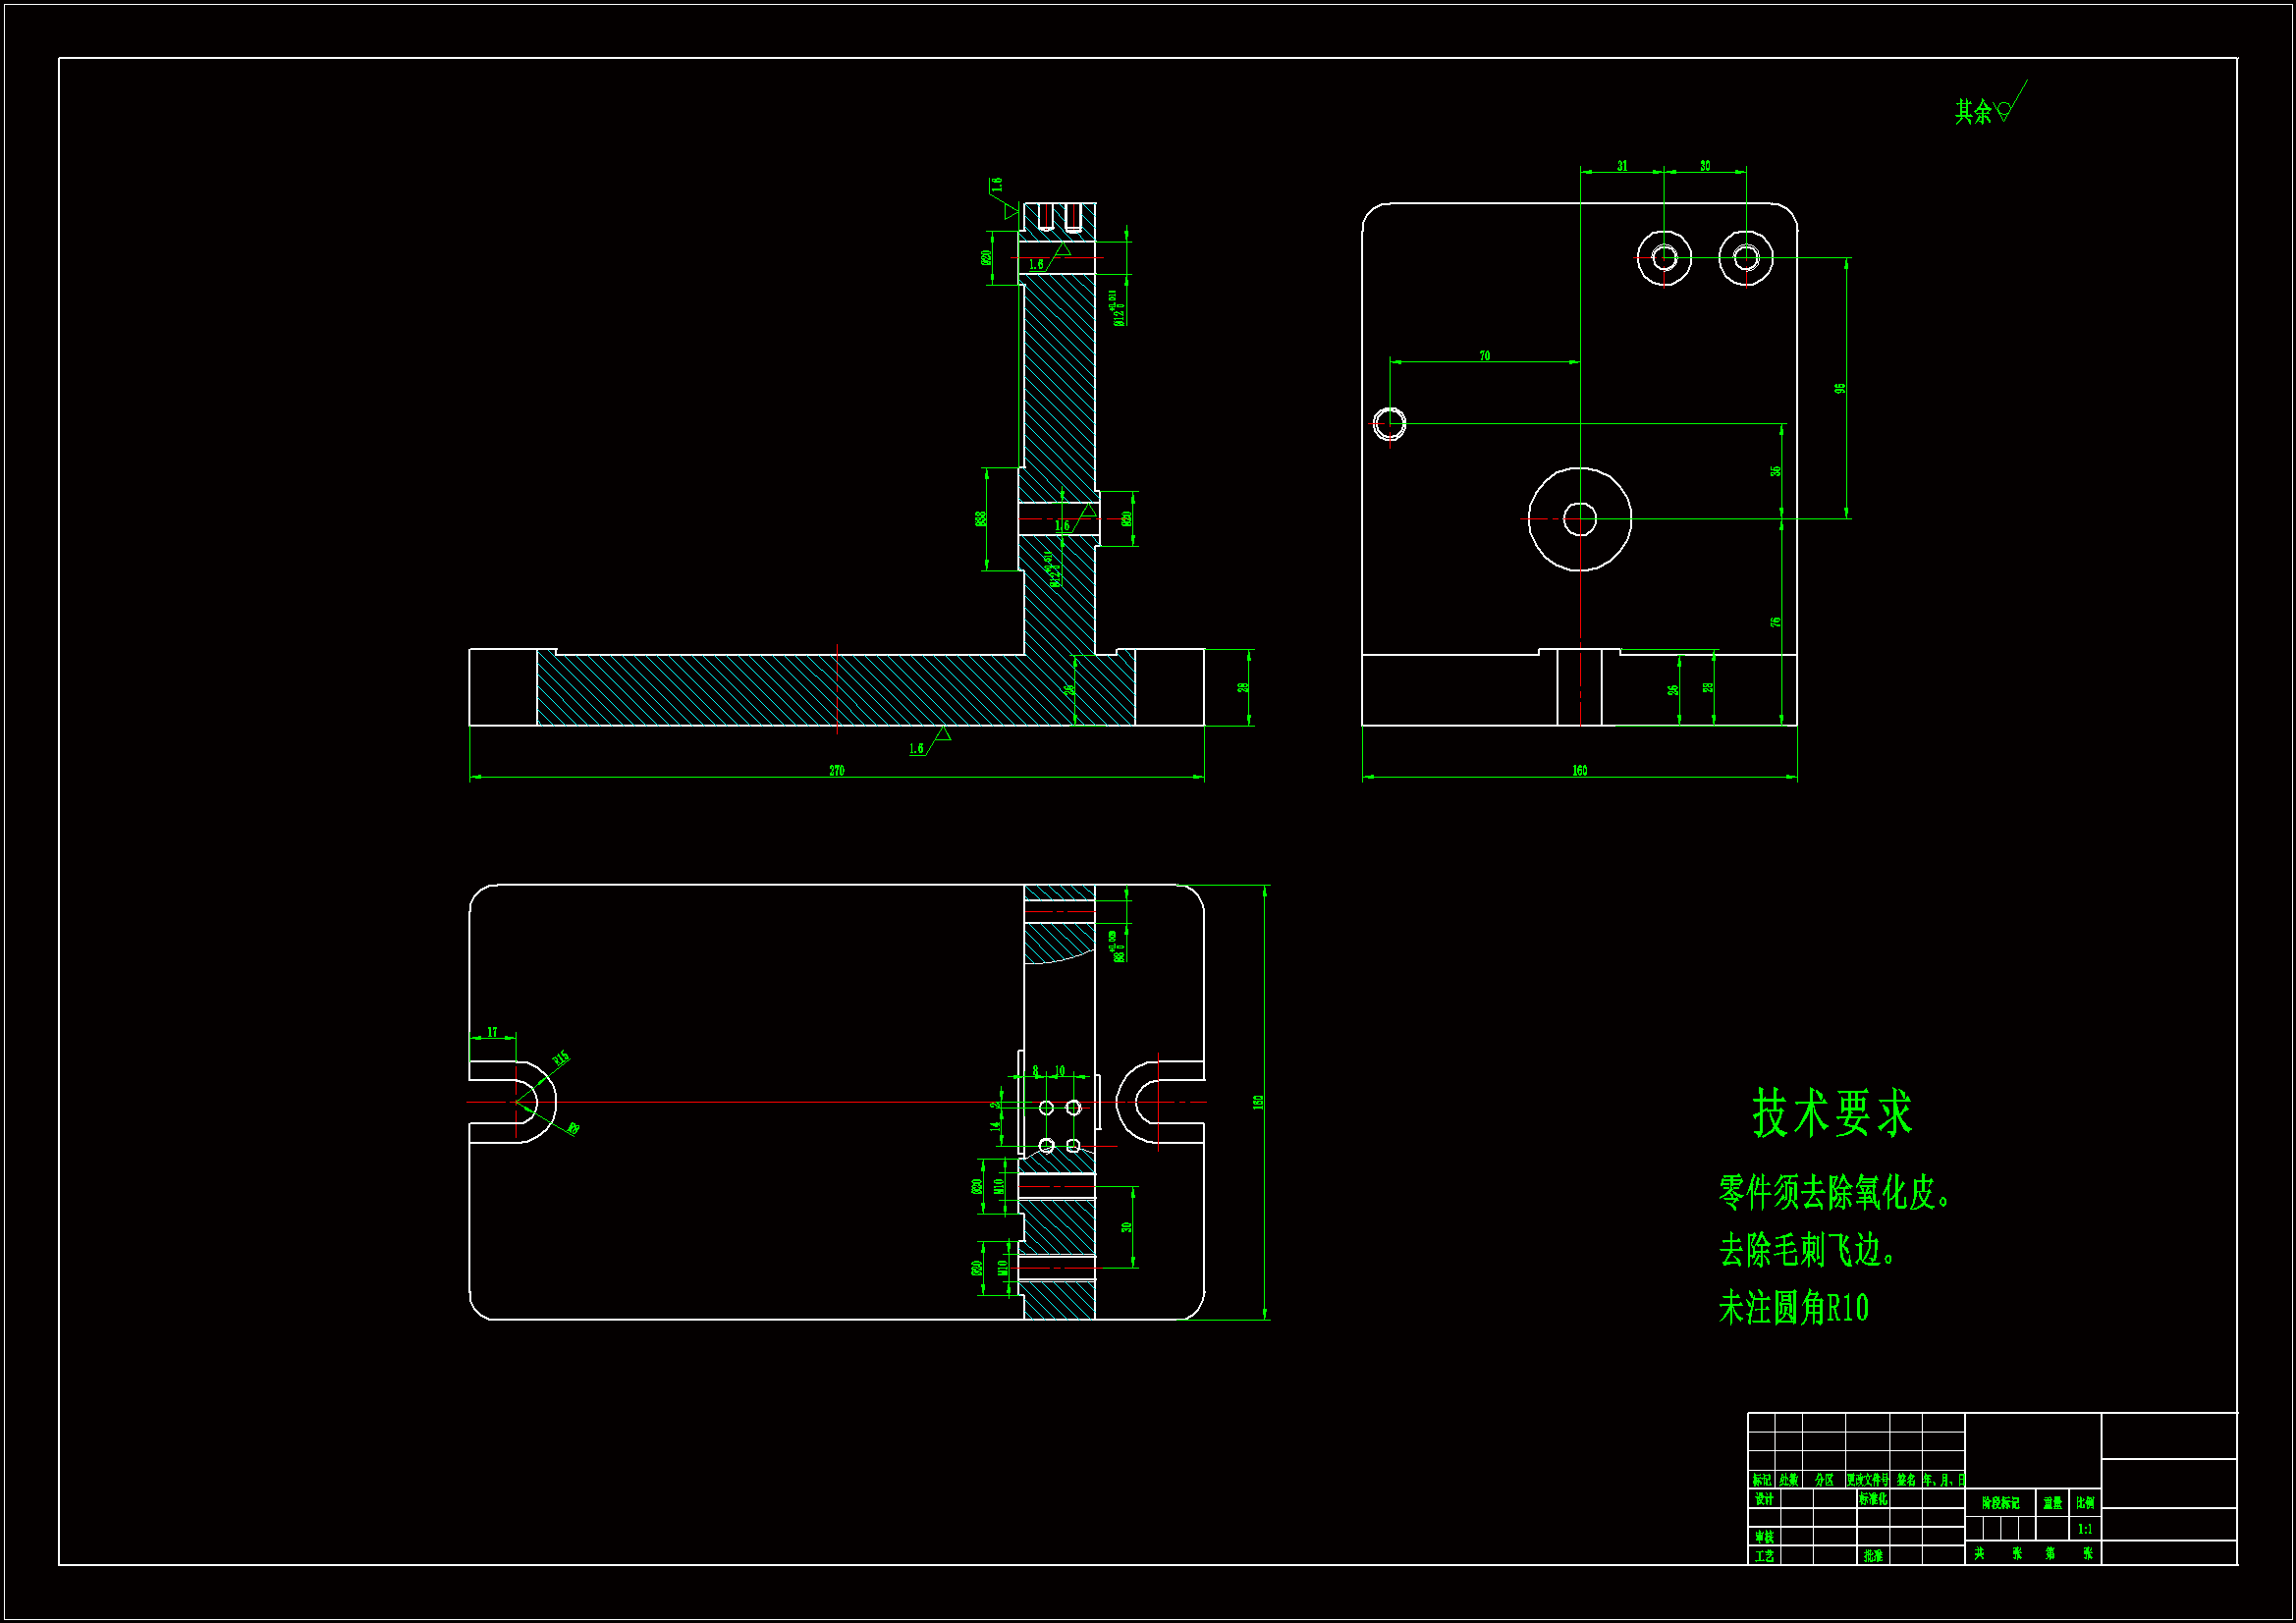Click the 270 length dimension text

pos(836,770)
